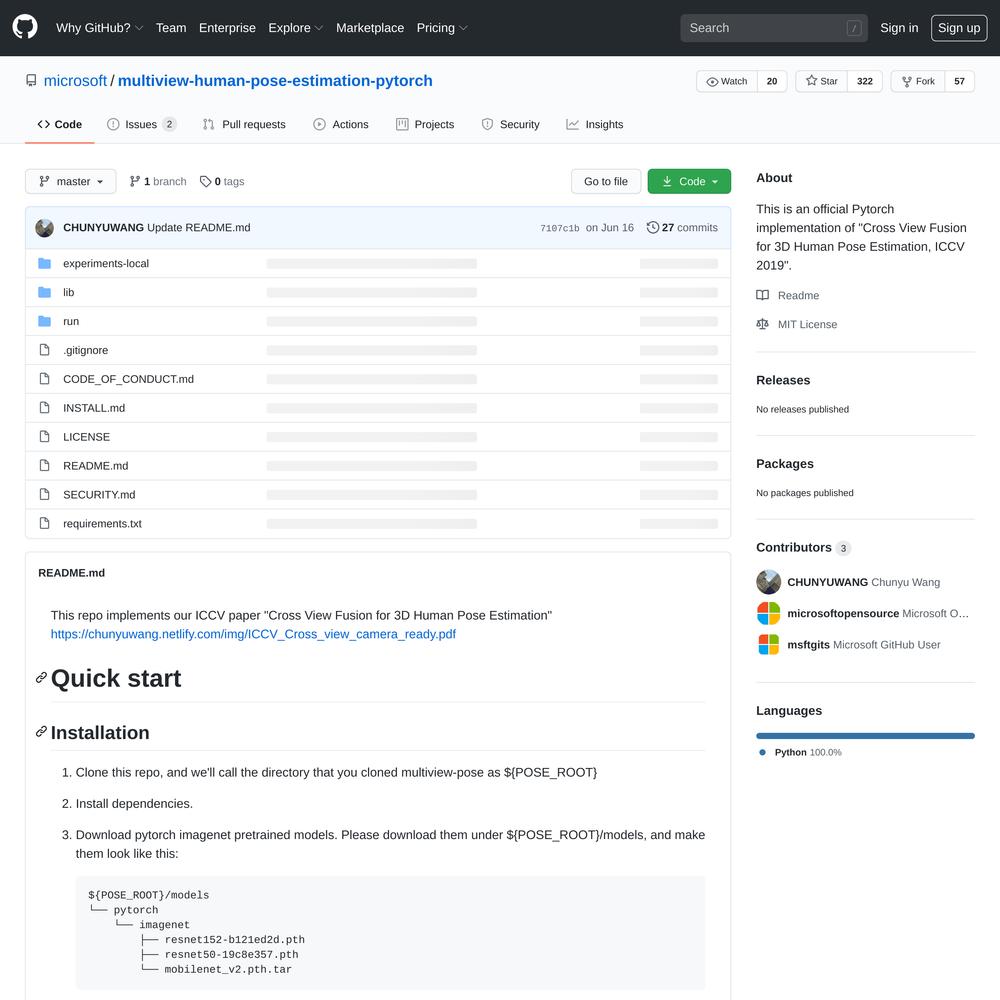1000x1000 pixels.
Task: Open the microsoft organization link
Action: tap(75, 81)
